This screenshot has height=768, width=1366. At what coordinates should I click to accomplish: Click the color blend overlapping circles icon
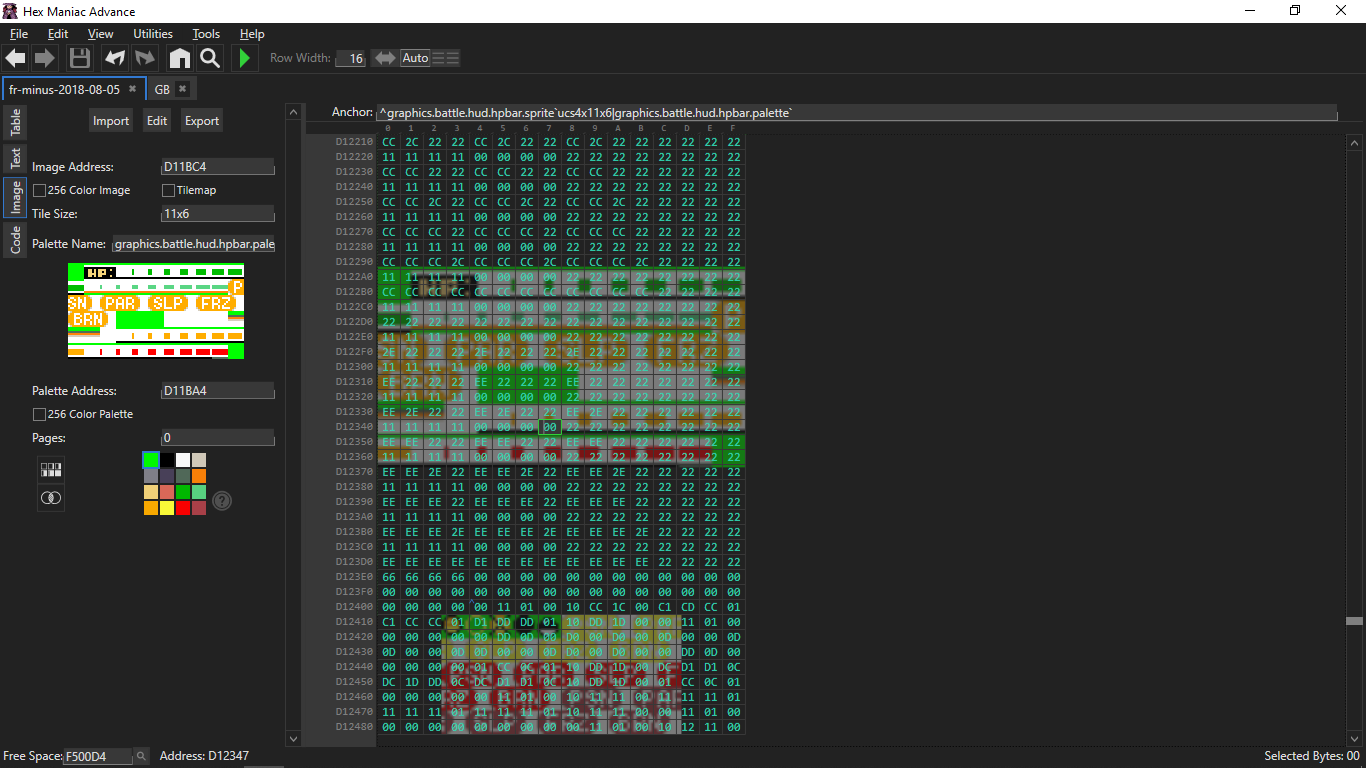coord(51,497)
